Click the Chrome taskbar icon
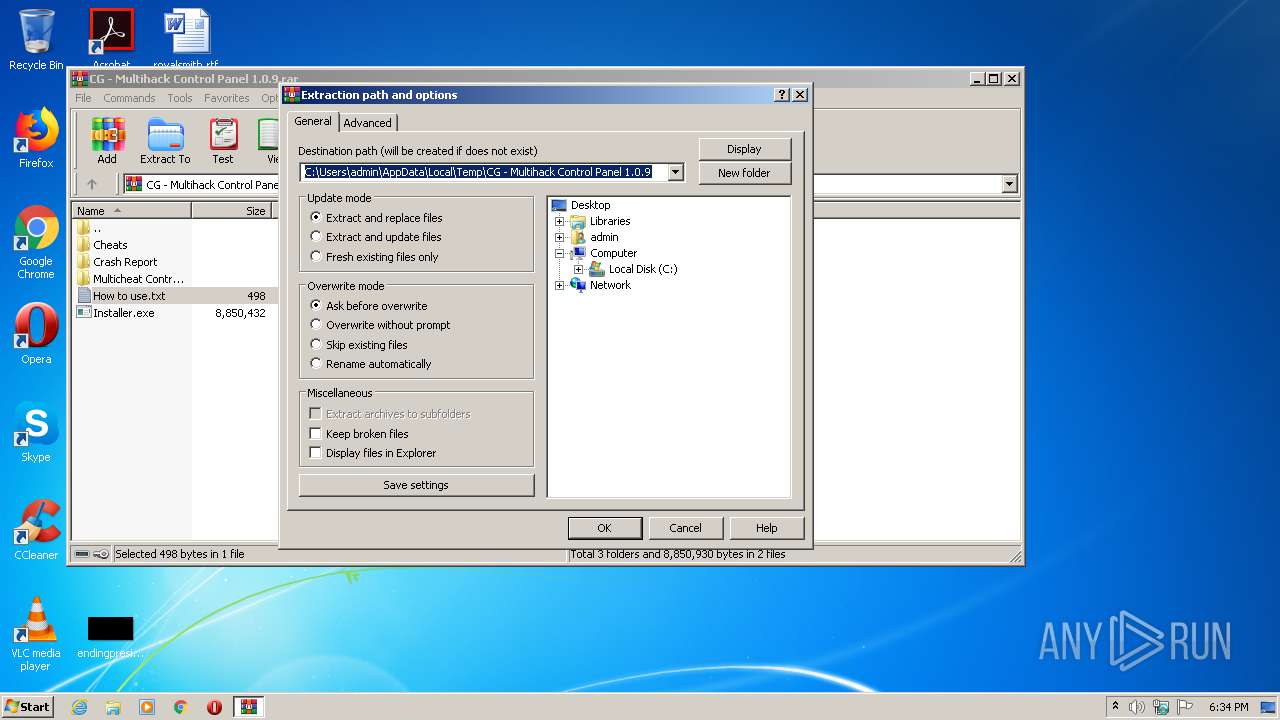 (181, 707)
